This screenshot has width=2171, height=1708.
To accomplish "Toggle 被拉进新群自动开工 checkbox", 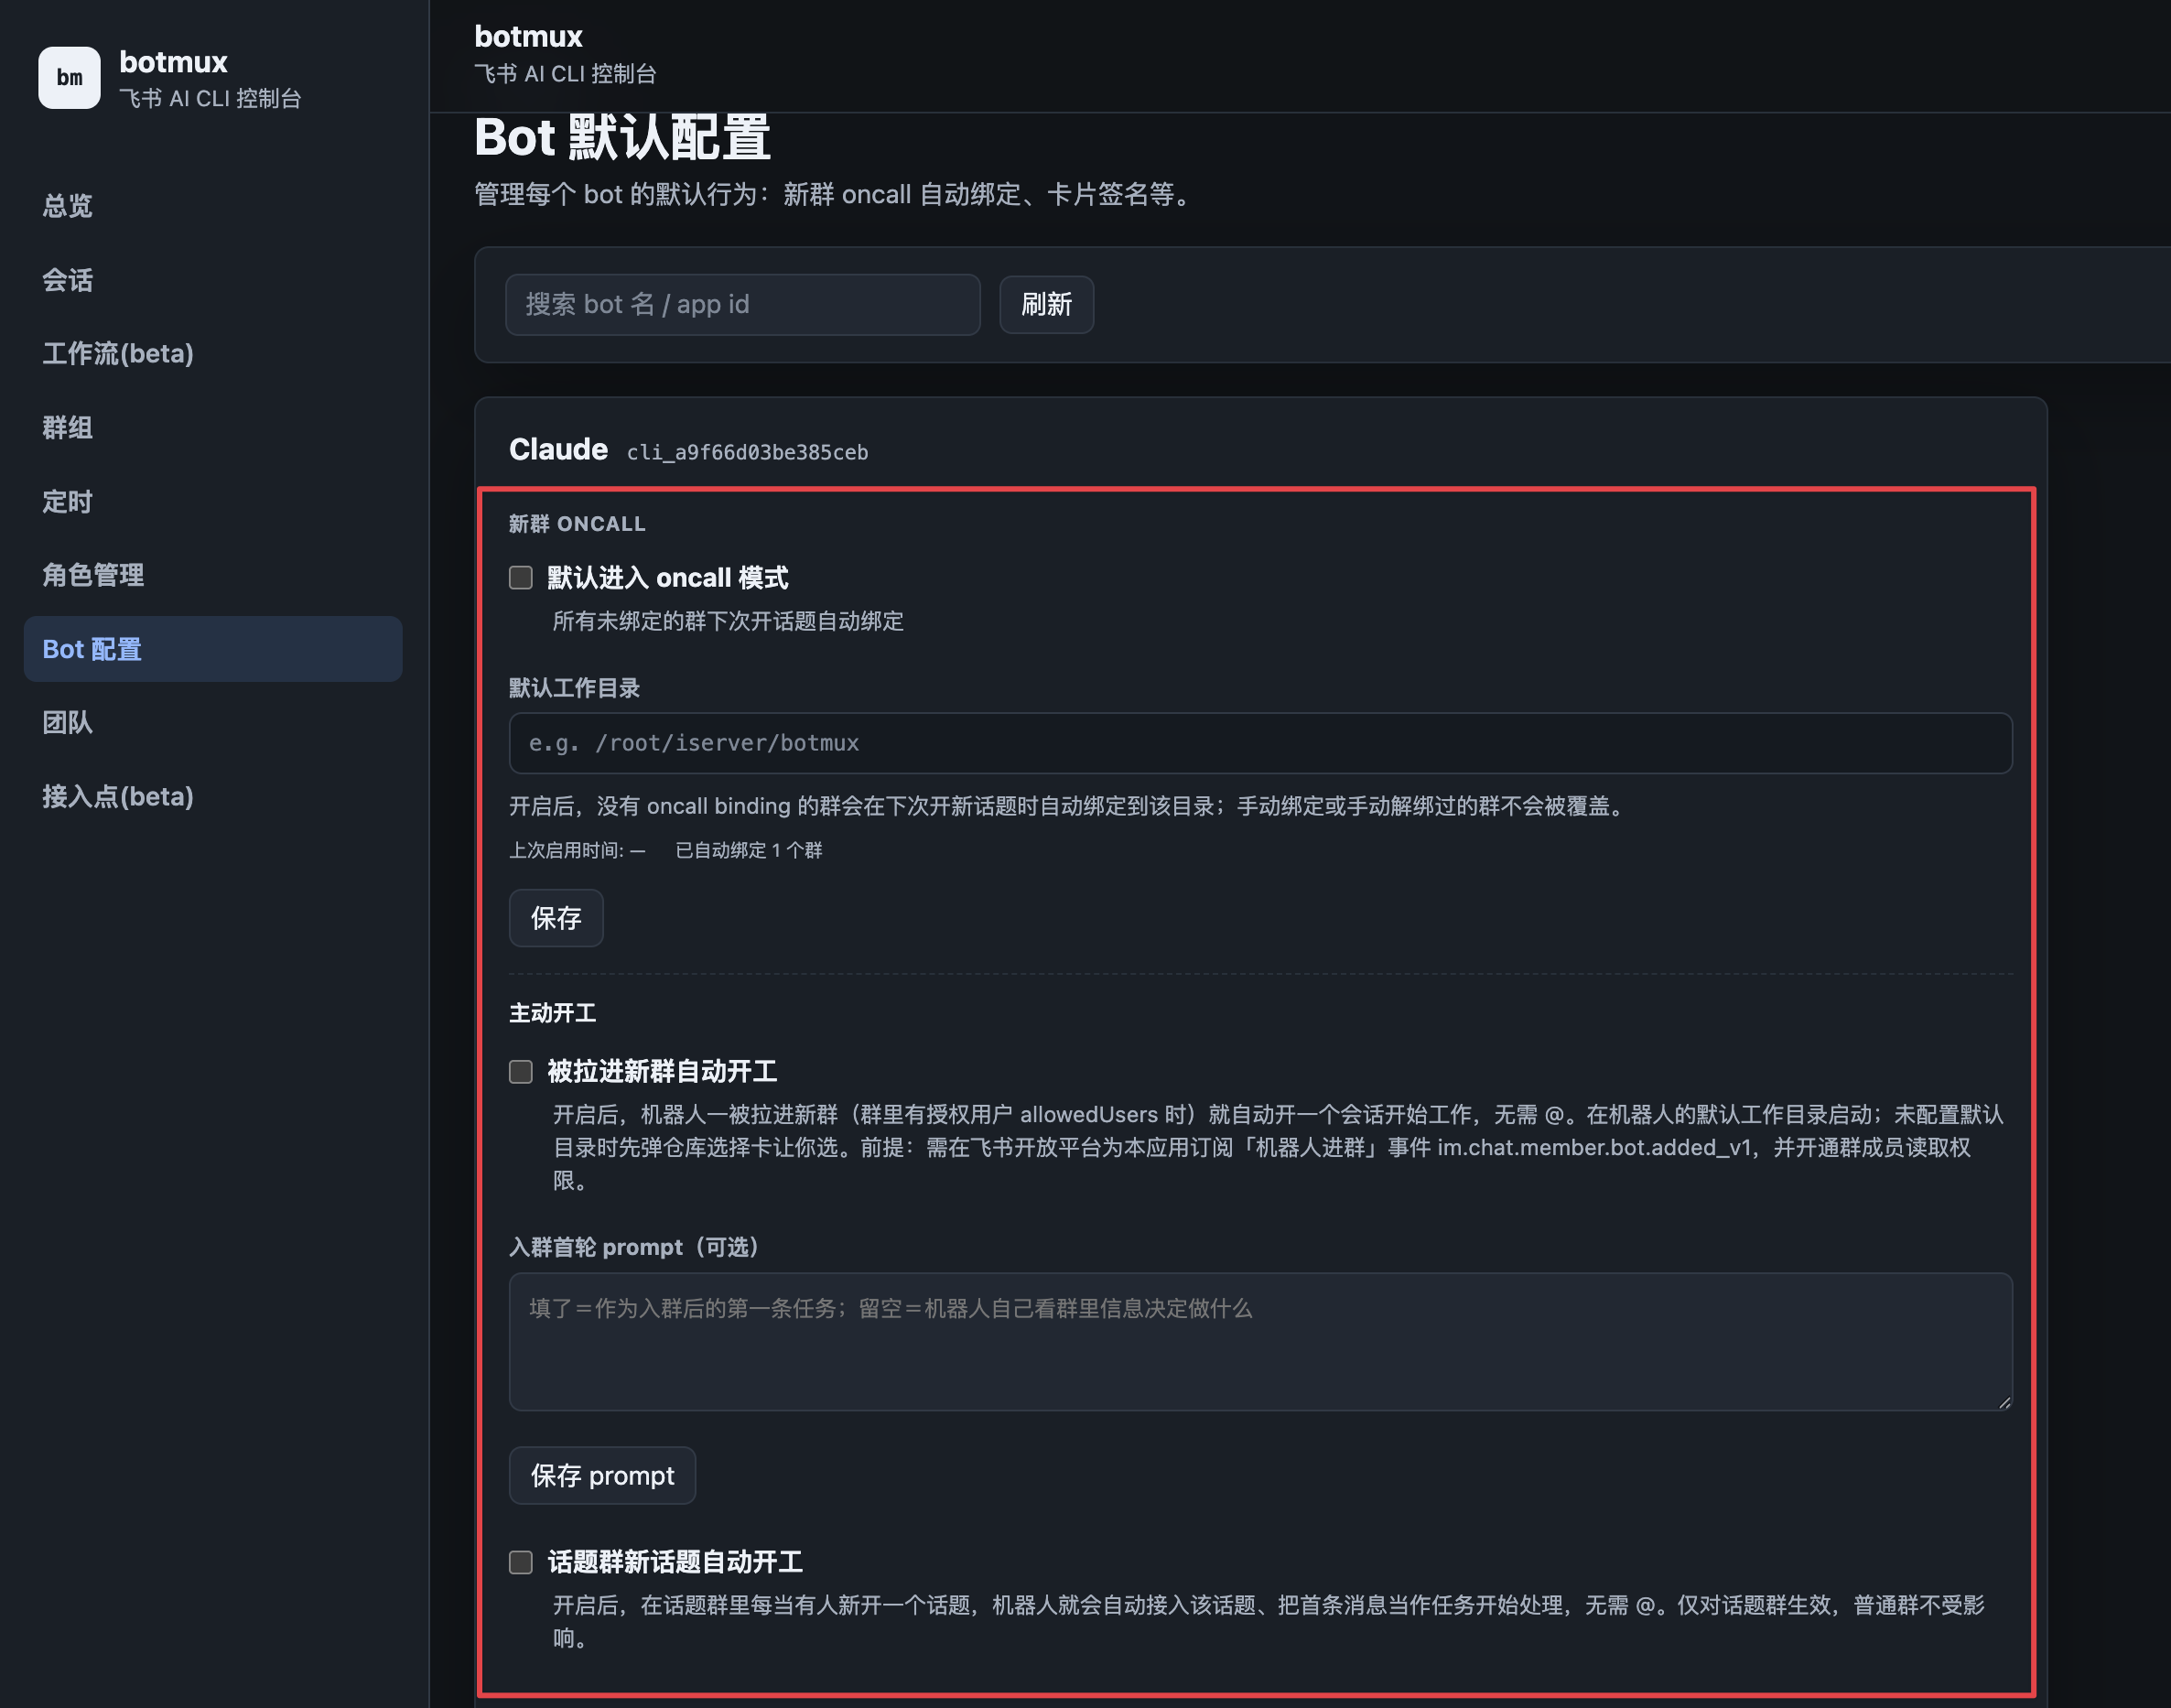I will pyautogui.click(x=521, y=1072).
